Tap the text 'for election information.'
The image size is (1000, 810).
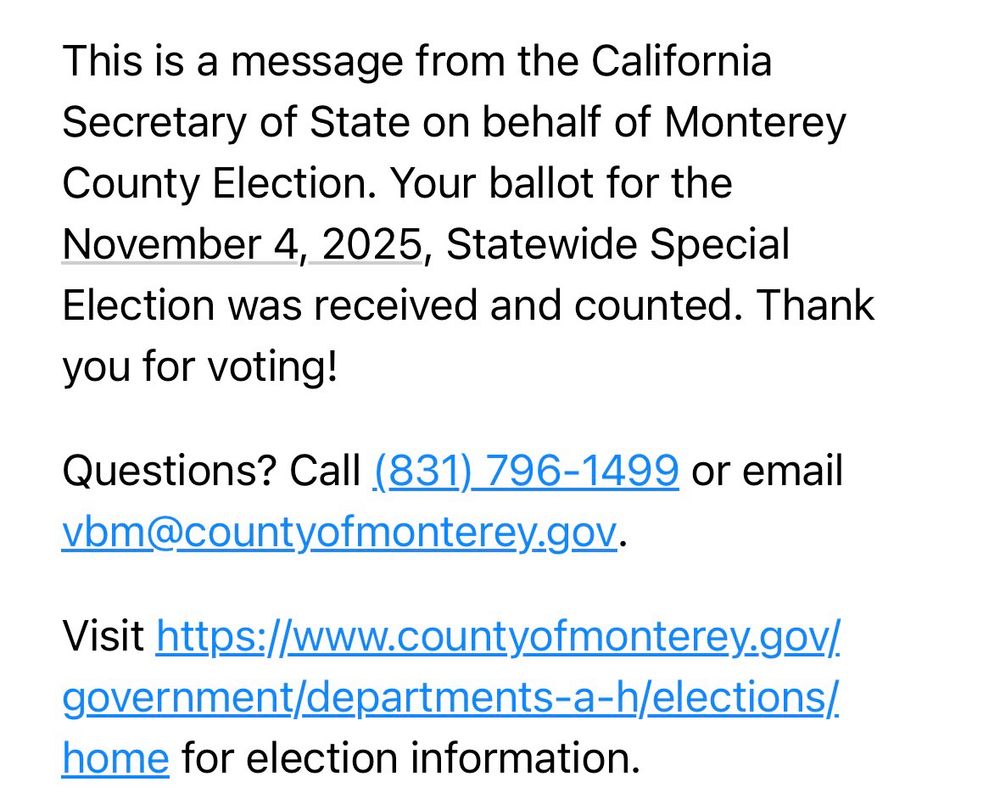point(411,758)
